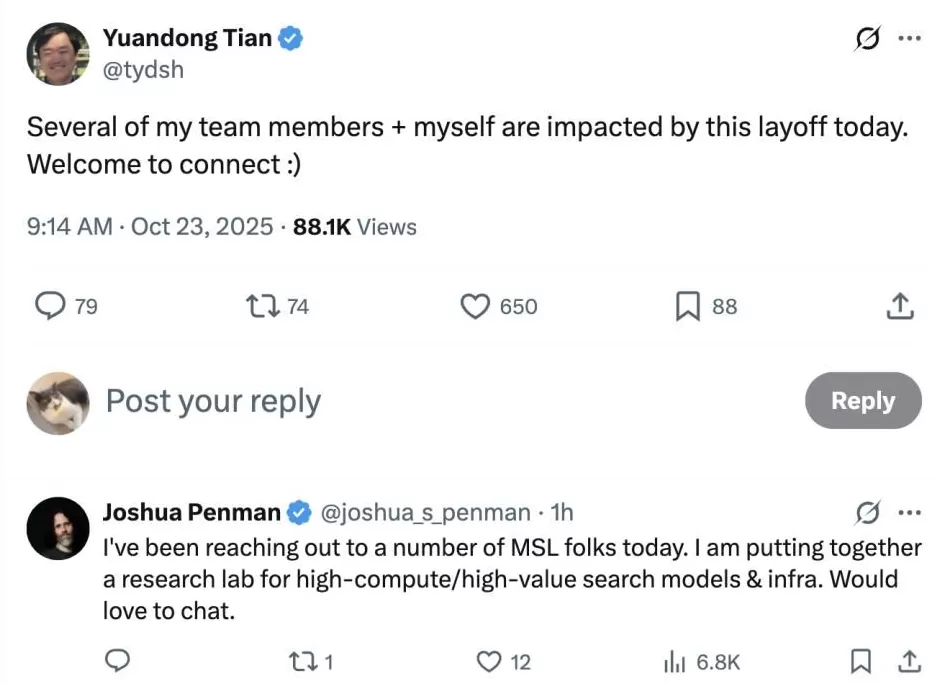Bookmark Joshua Penman's reply
940x684 pixels.
(x=859, y=661)
